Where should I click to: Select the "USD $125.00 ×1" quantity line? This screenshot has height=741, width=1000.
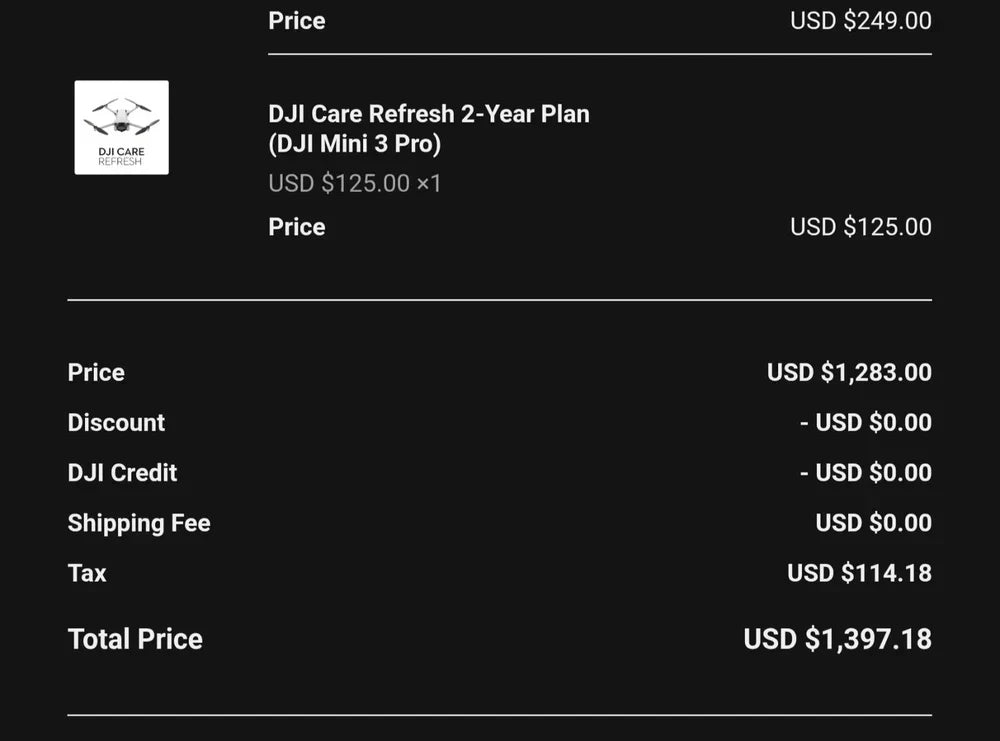click(x=354, y=184)
